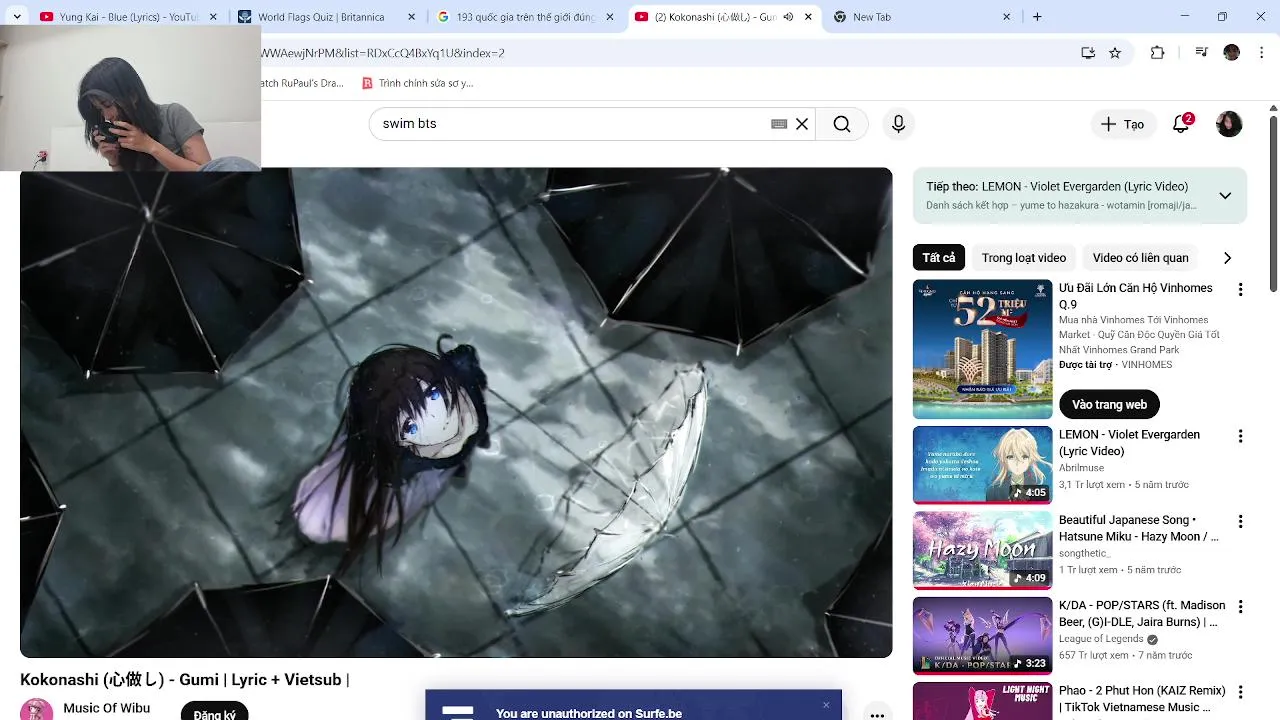Viewport: 1280px width, 720px height.
Task: Click the install app icon in address bar
Action: coord(1088,53)
